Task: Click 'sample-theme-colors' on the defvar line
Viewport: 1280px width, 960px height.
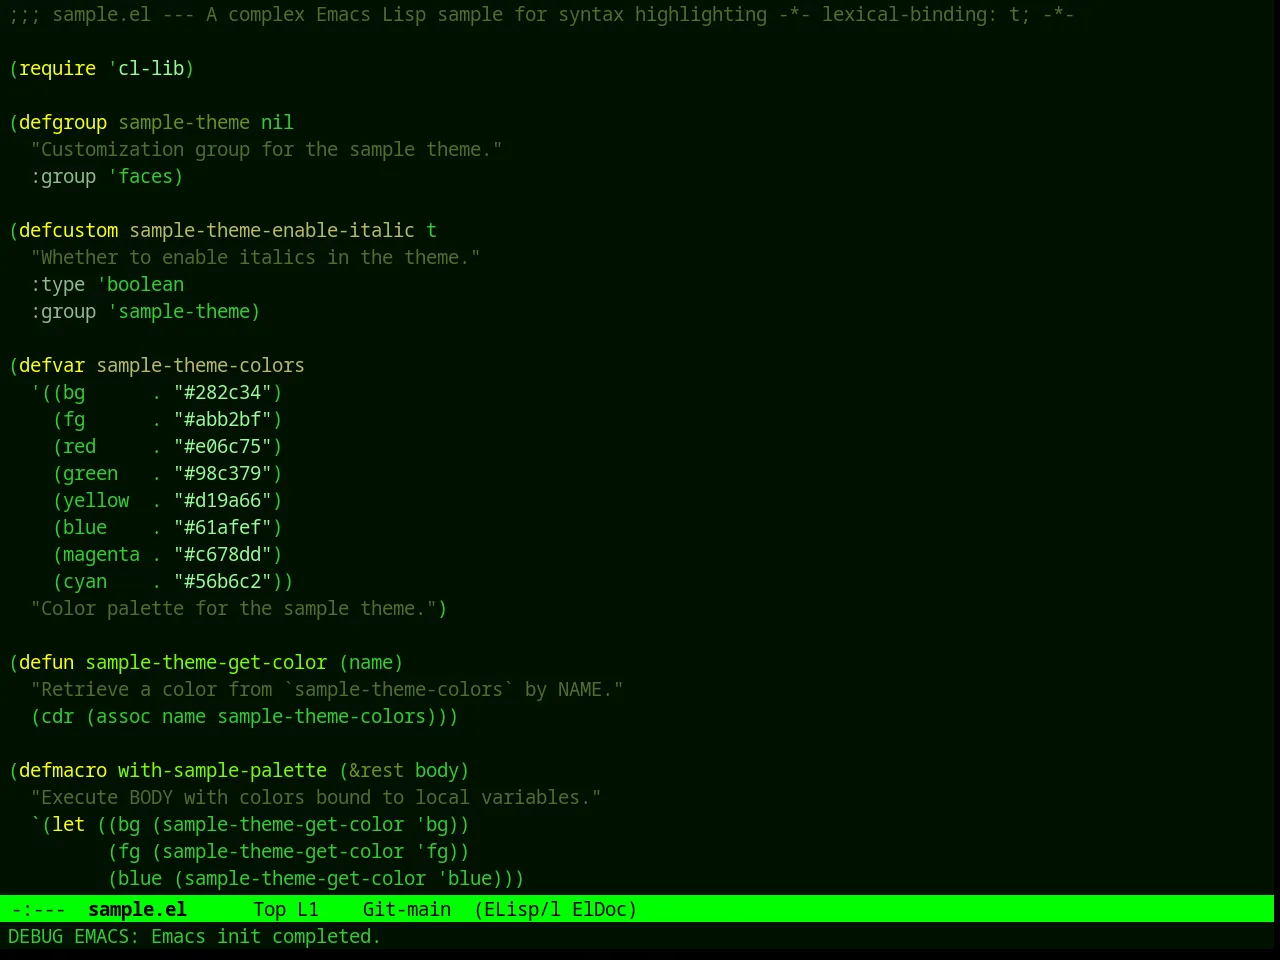Action: point(201,365)
